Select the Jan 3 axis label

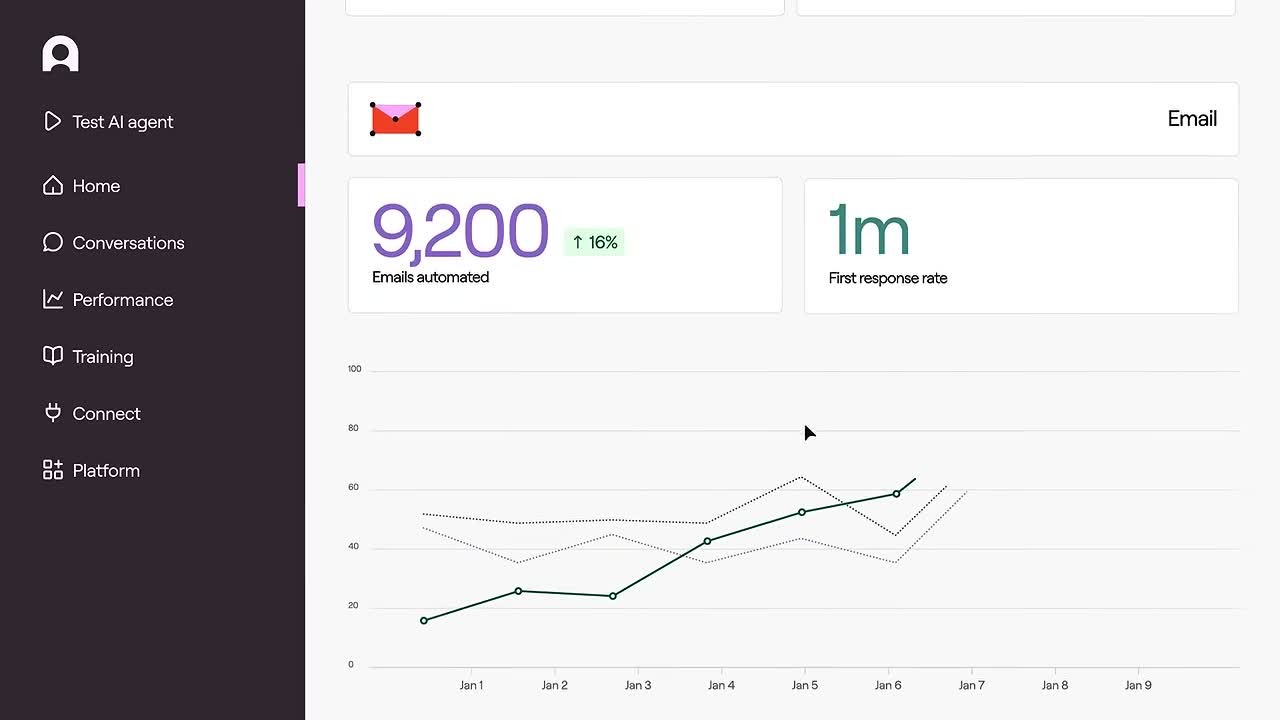point(638,685)
